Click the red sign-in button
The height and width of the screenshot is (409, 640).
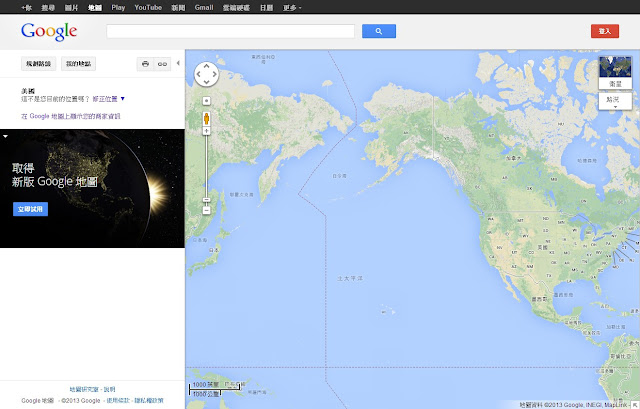pyautogui.click(x=605, y=31)
